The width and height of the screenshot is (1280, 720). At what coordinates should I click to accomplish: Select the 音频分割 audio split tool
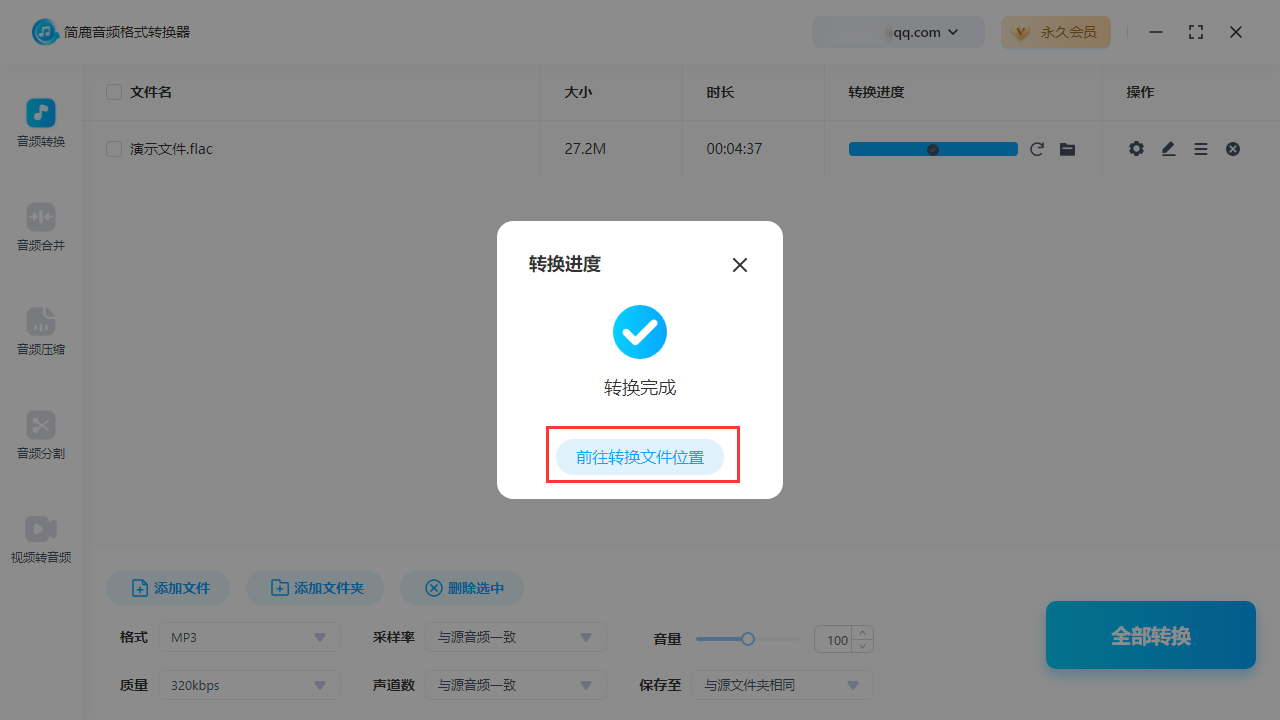(40, 437)
